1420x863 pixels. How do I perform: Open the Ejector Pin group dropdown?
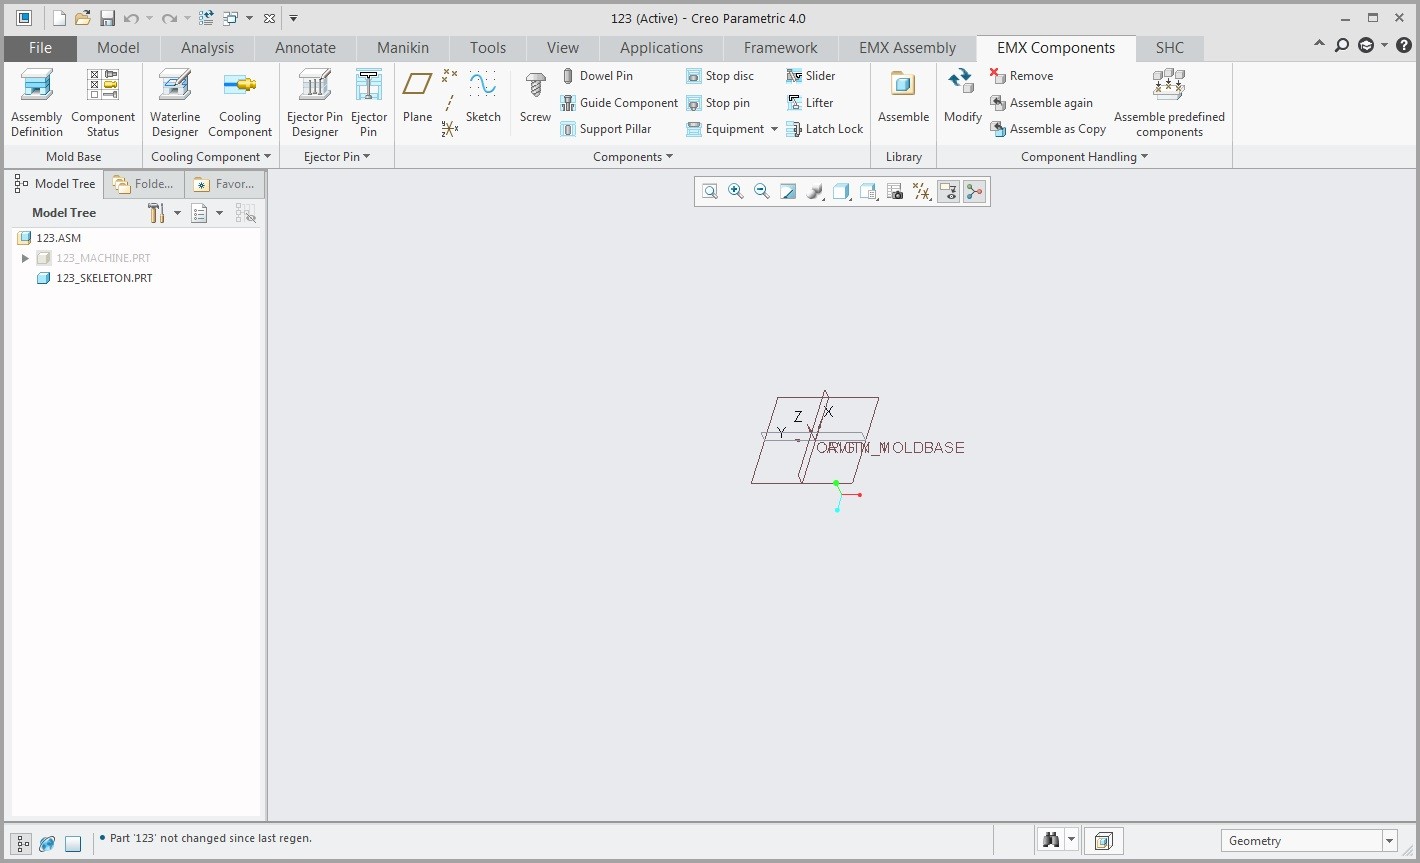pyautogui.click(x=337, y=157)
